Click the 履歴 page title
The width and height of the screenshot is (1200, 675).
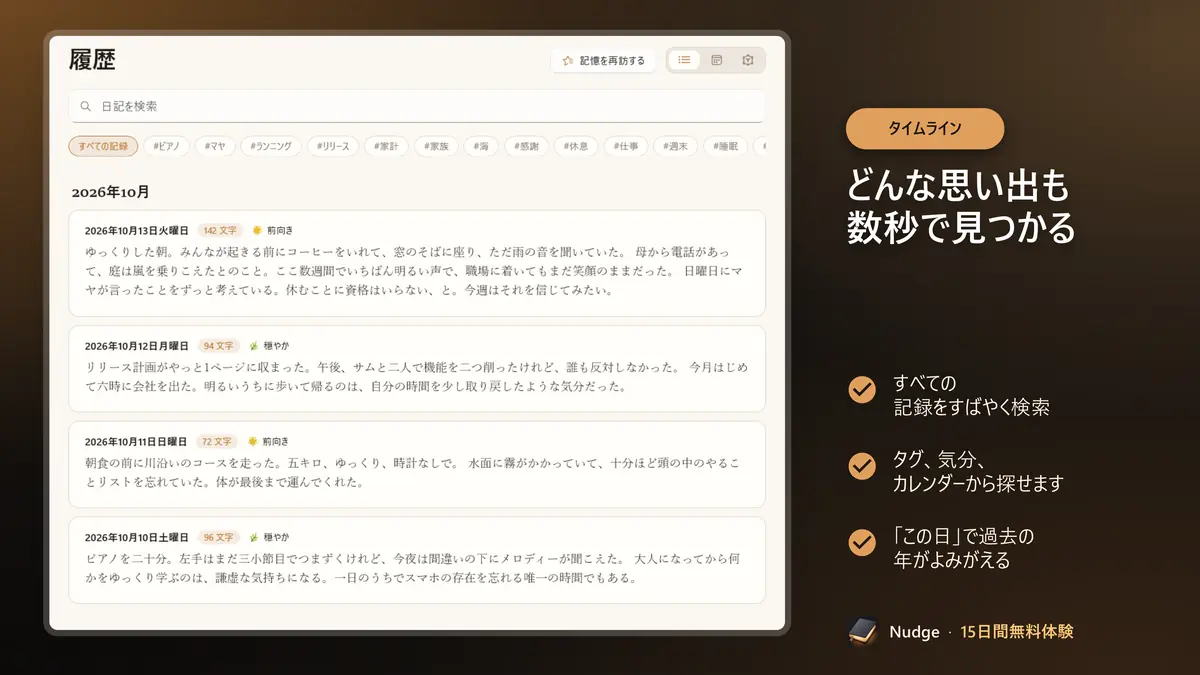(92, 60)
